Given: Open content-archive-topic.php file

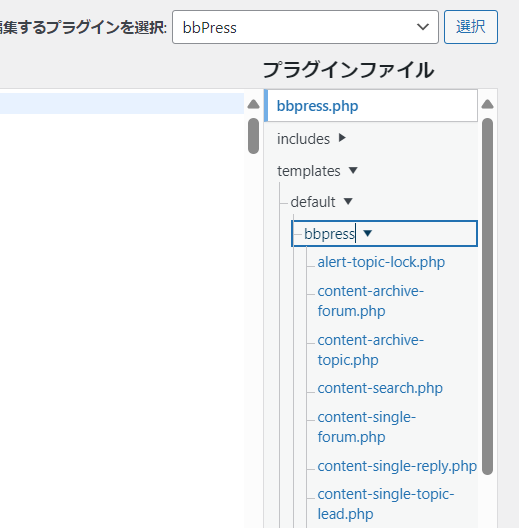Looking at the screenshot, I should [x=370, y=350].
